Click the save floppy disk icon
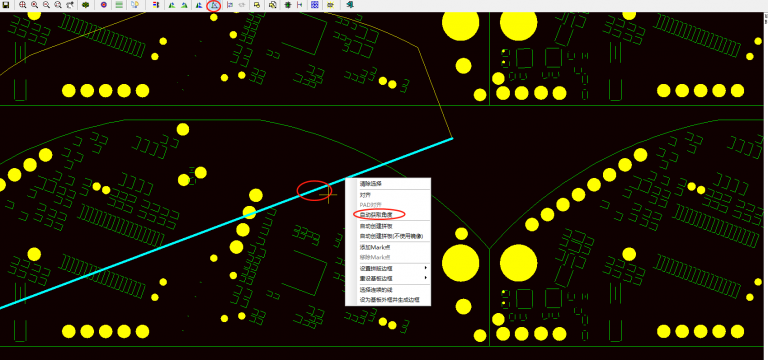This screenshot has height=360, width=768. [x=5, y=5]
